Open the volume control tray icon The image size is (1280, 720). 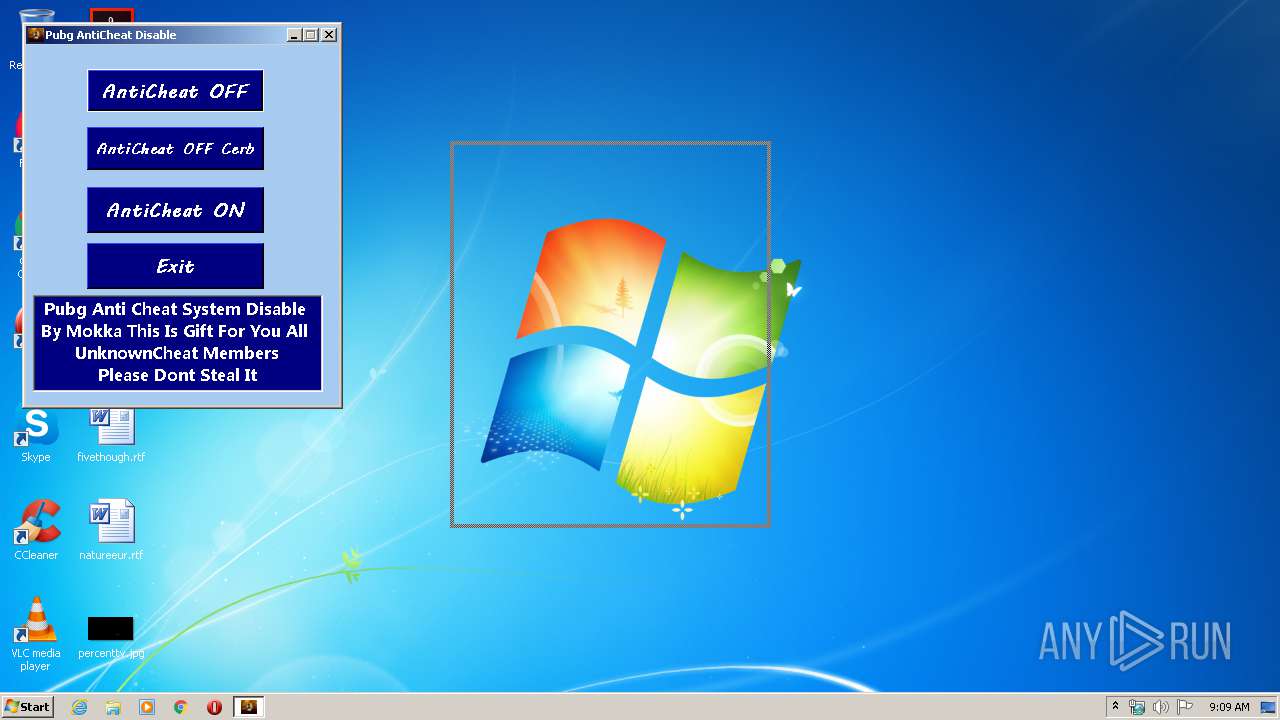pos(1161,707)
